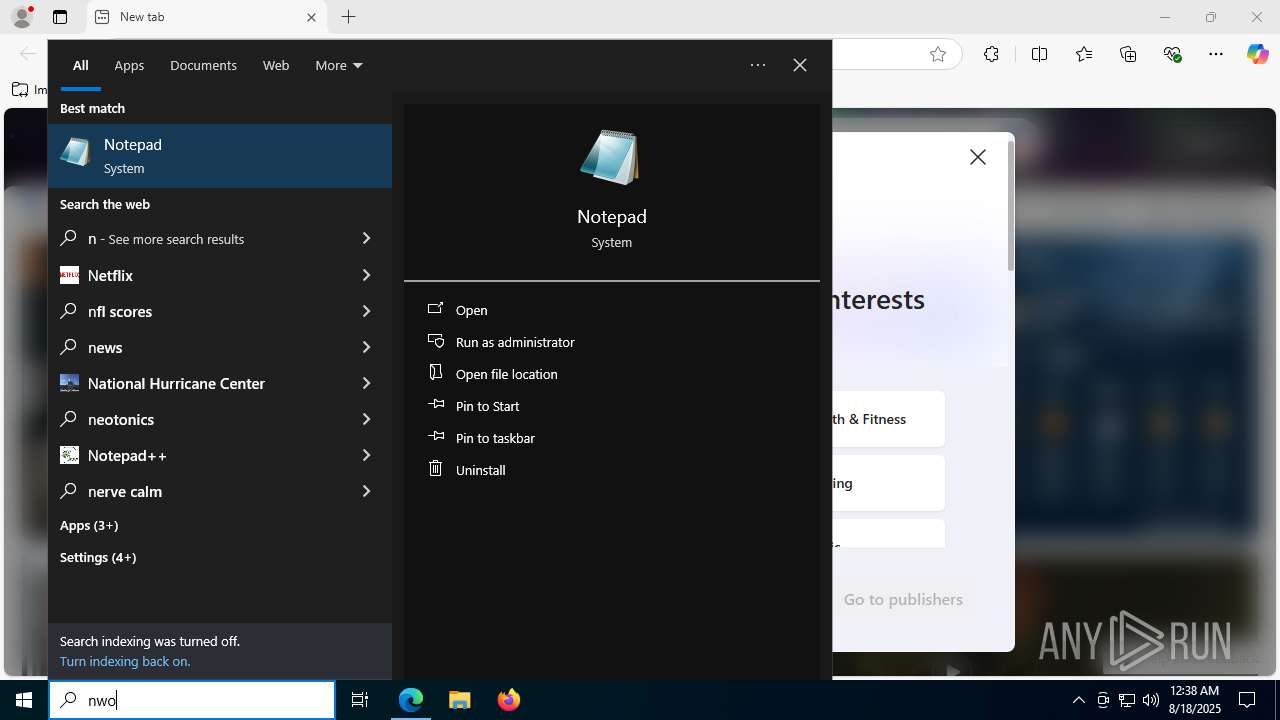Click the volume speaker tray icon
The width and height of the screenshot is (1280, 720).
[1150, 700]
